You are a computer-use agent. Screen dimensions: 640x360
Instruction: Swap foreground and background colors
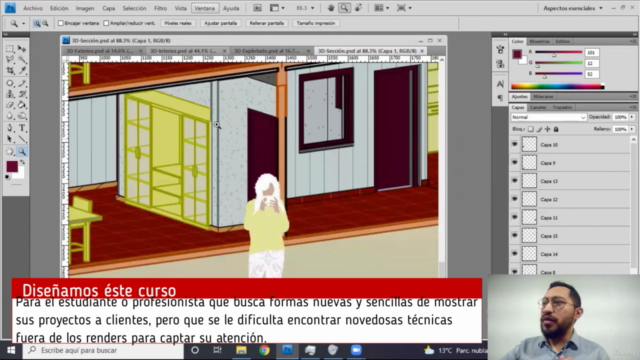[x=22, y=162]
